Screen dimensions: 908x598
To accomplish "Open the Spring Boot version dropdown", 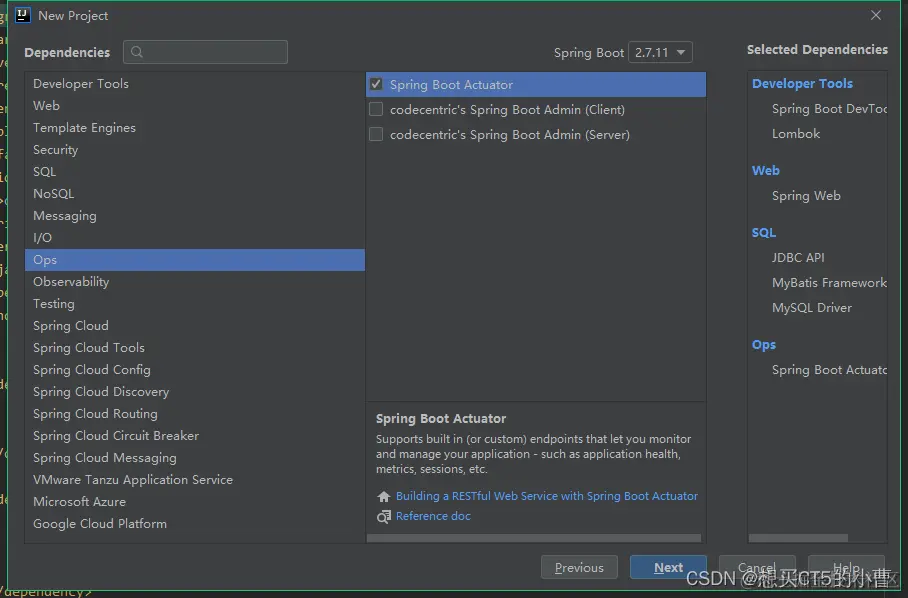I will tap(660, 52).
